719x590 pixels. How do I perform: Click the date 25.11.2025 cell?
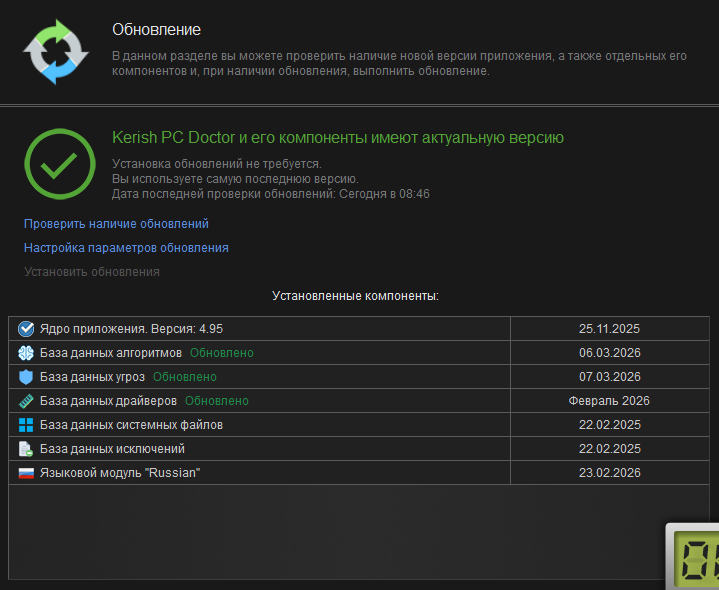coord(609,329)
